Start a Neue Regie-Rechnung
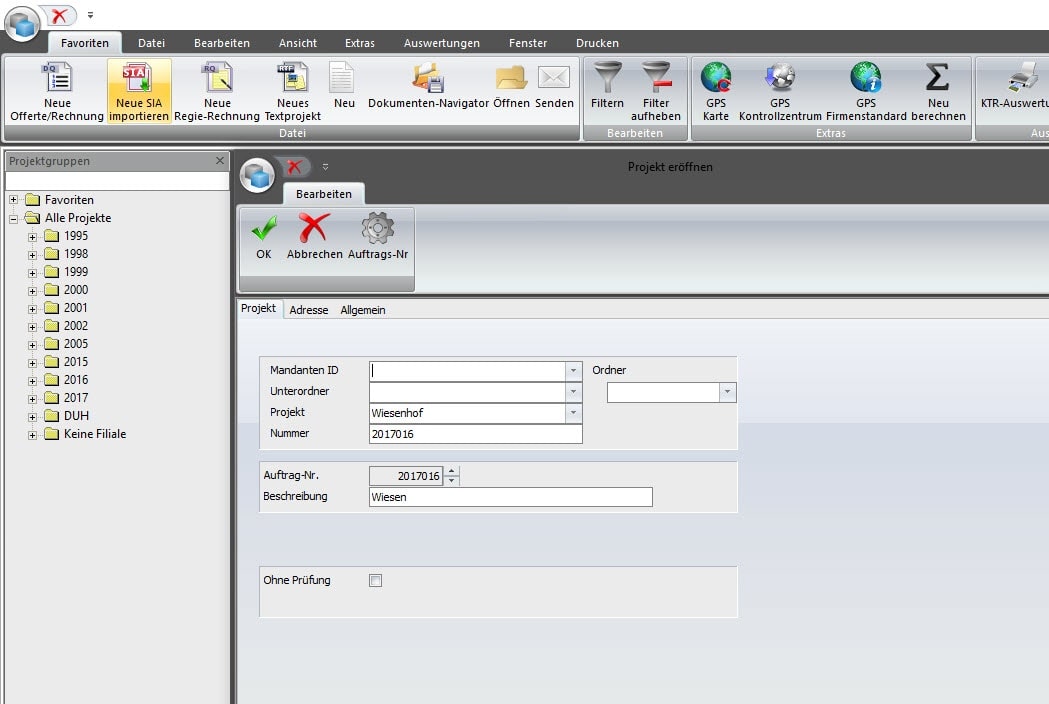The height and width of the screenshot is (704, 1049). pyautogui.click(x=217, y=92)
